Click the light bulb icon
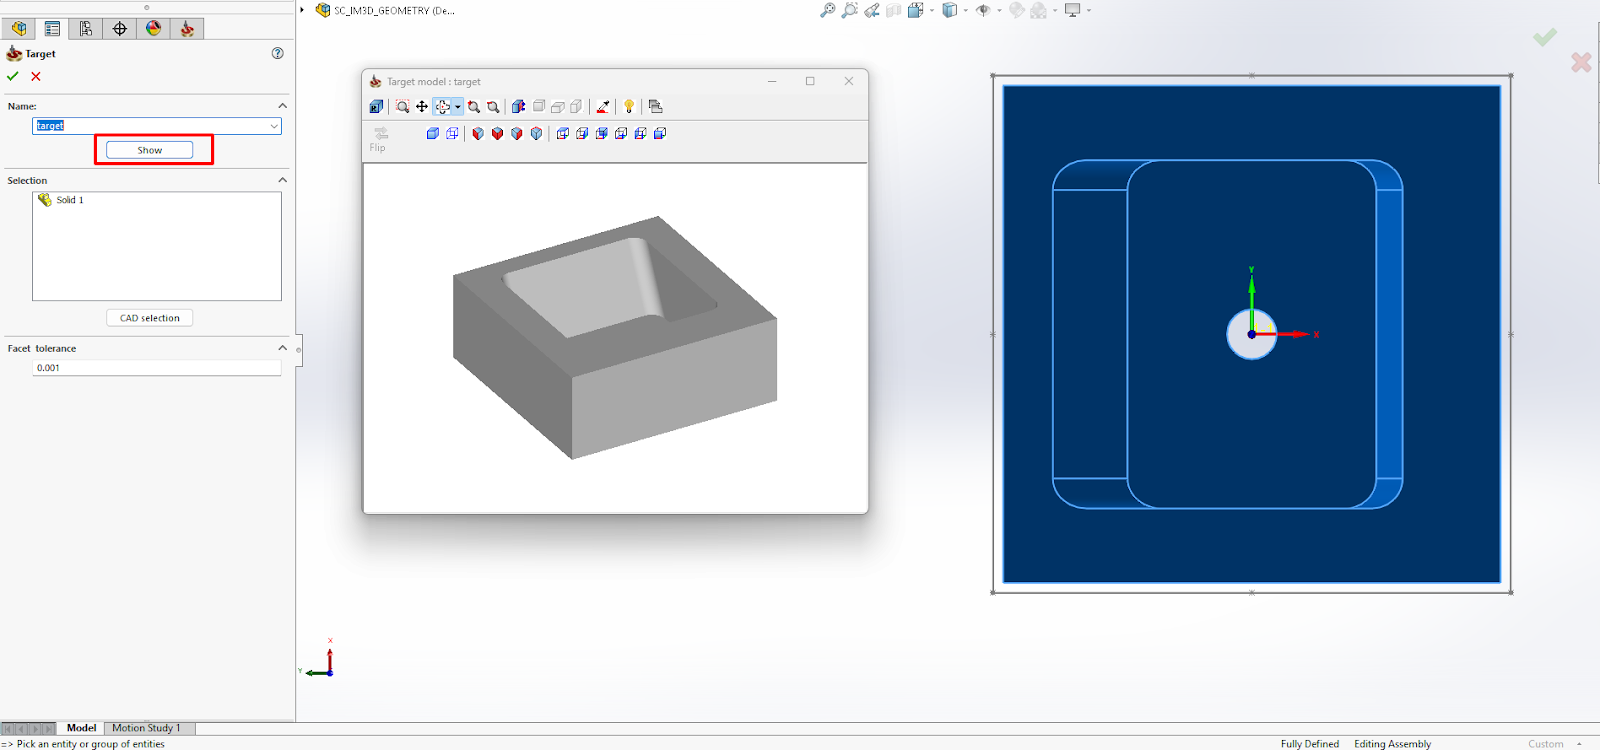The image size is (1600, 750). tap(629, 107)
